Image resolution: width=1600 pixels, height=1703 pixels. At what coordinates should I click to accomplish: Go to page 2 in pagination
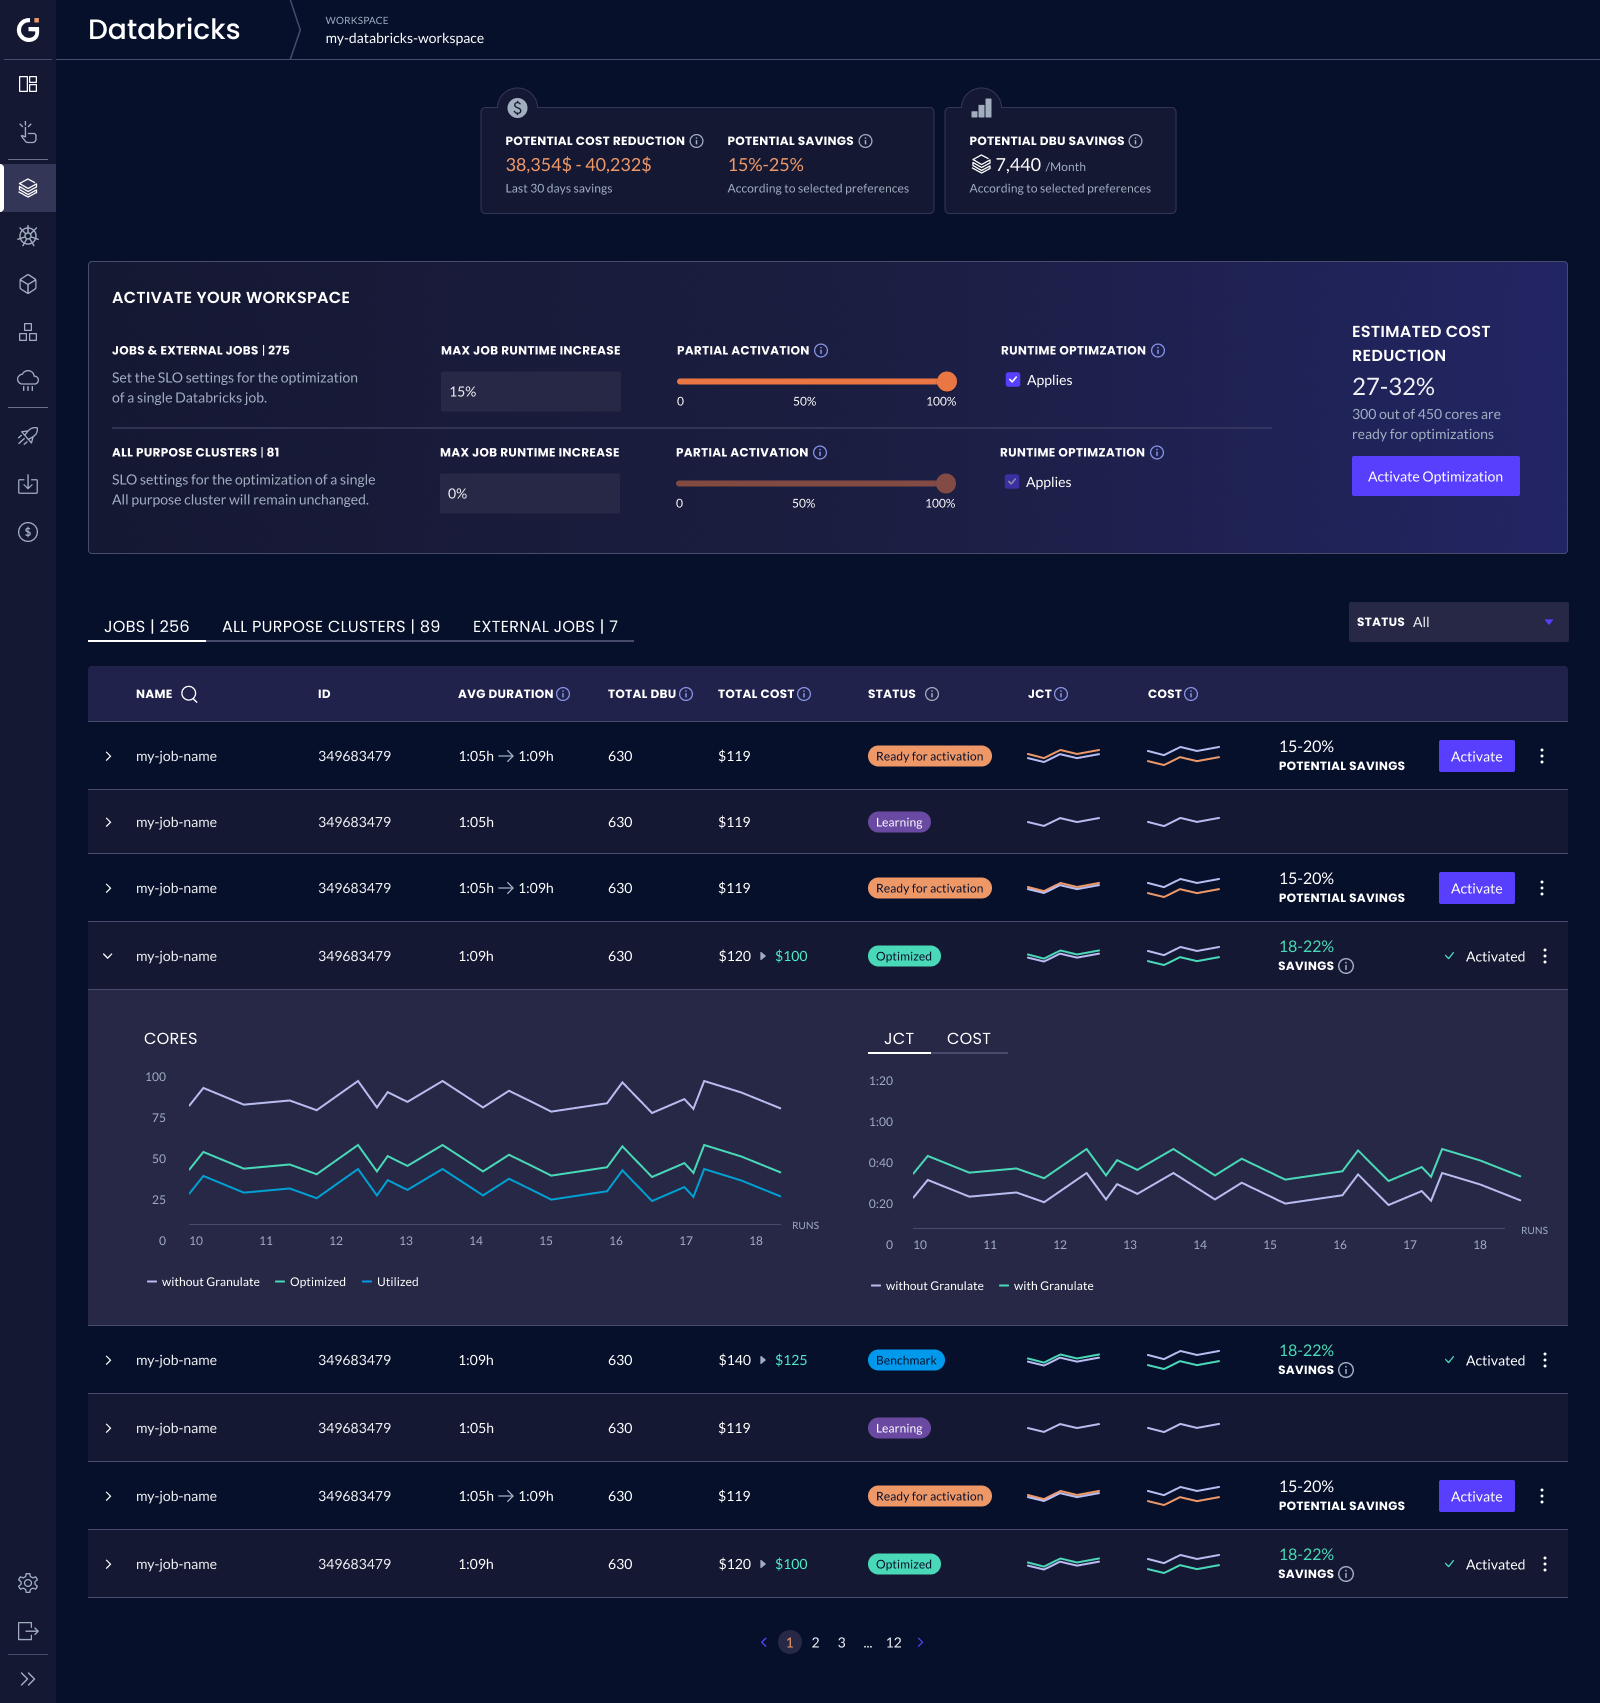pos(815,1642)
